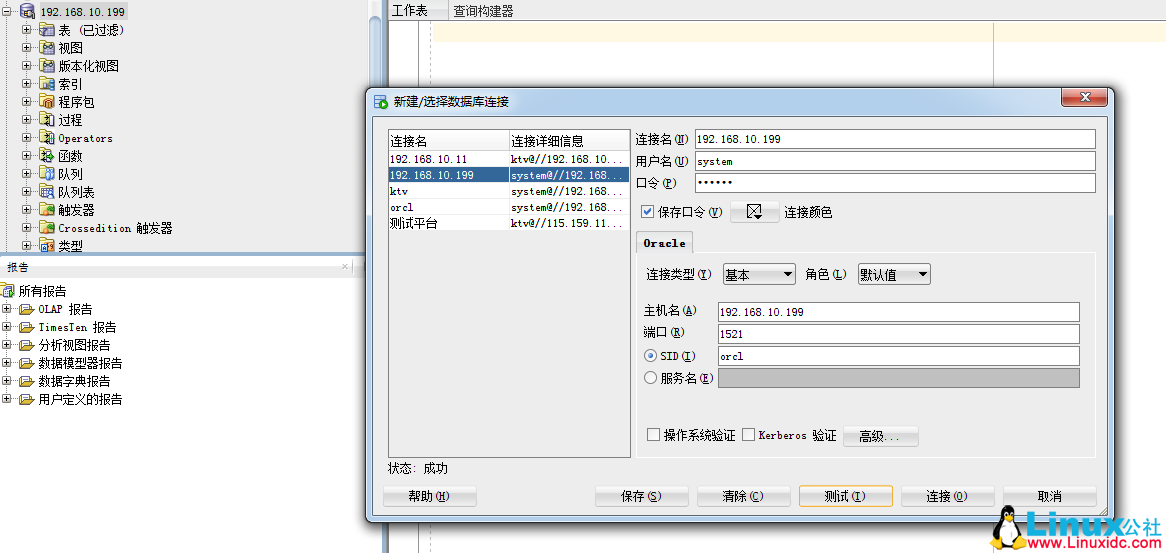Click the 端口 input field
1166x553 pixels.
click(x=898, y=334)
